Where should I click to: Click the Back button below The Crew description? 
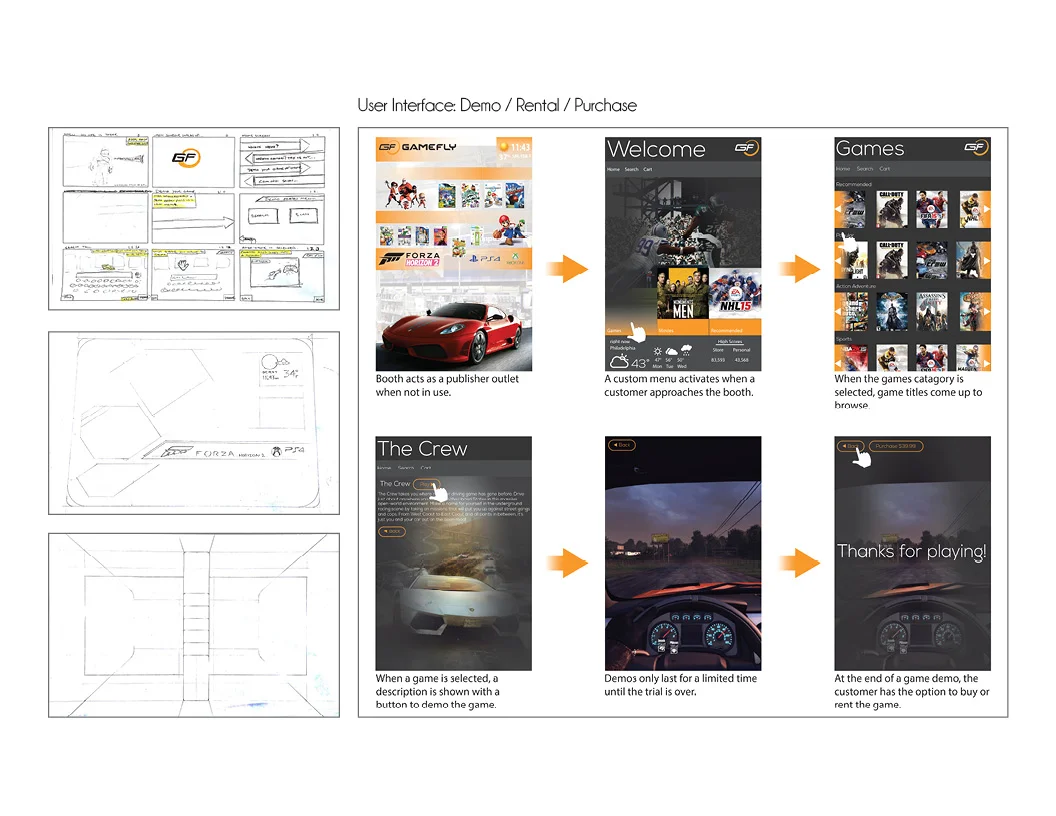(x=392, y=531)
